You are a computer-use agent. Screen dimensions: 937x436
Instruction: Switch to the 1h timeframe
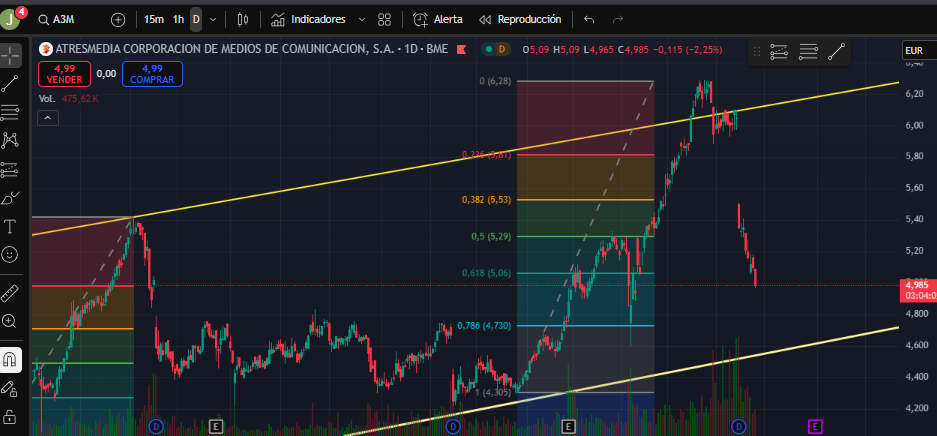[x=178, y=20]
